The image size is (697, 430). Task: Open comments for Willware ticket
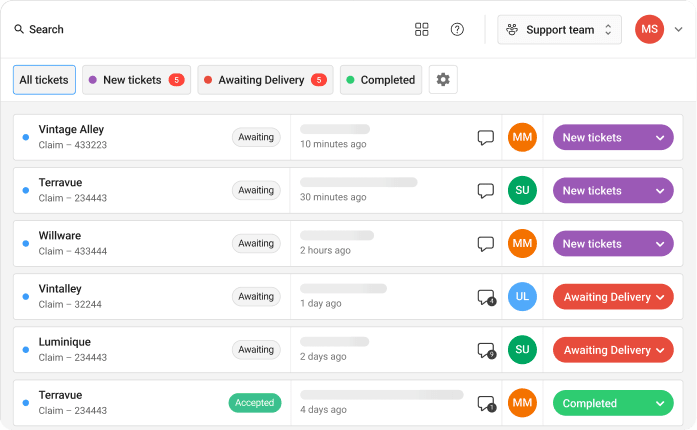tap(485, 244)
